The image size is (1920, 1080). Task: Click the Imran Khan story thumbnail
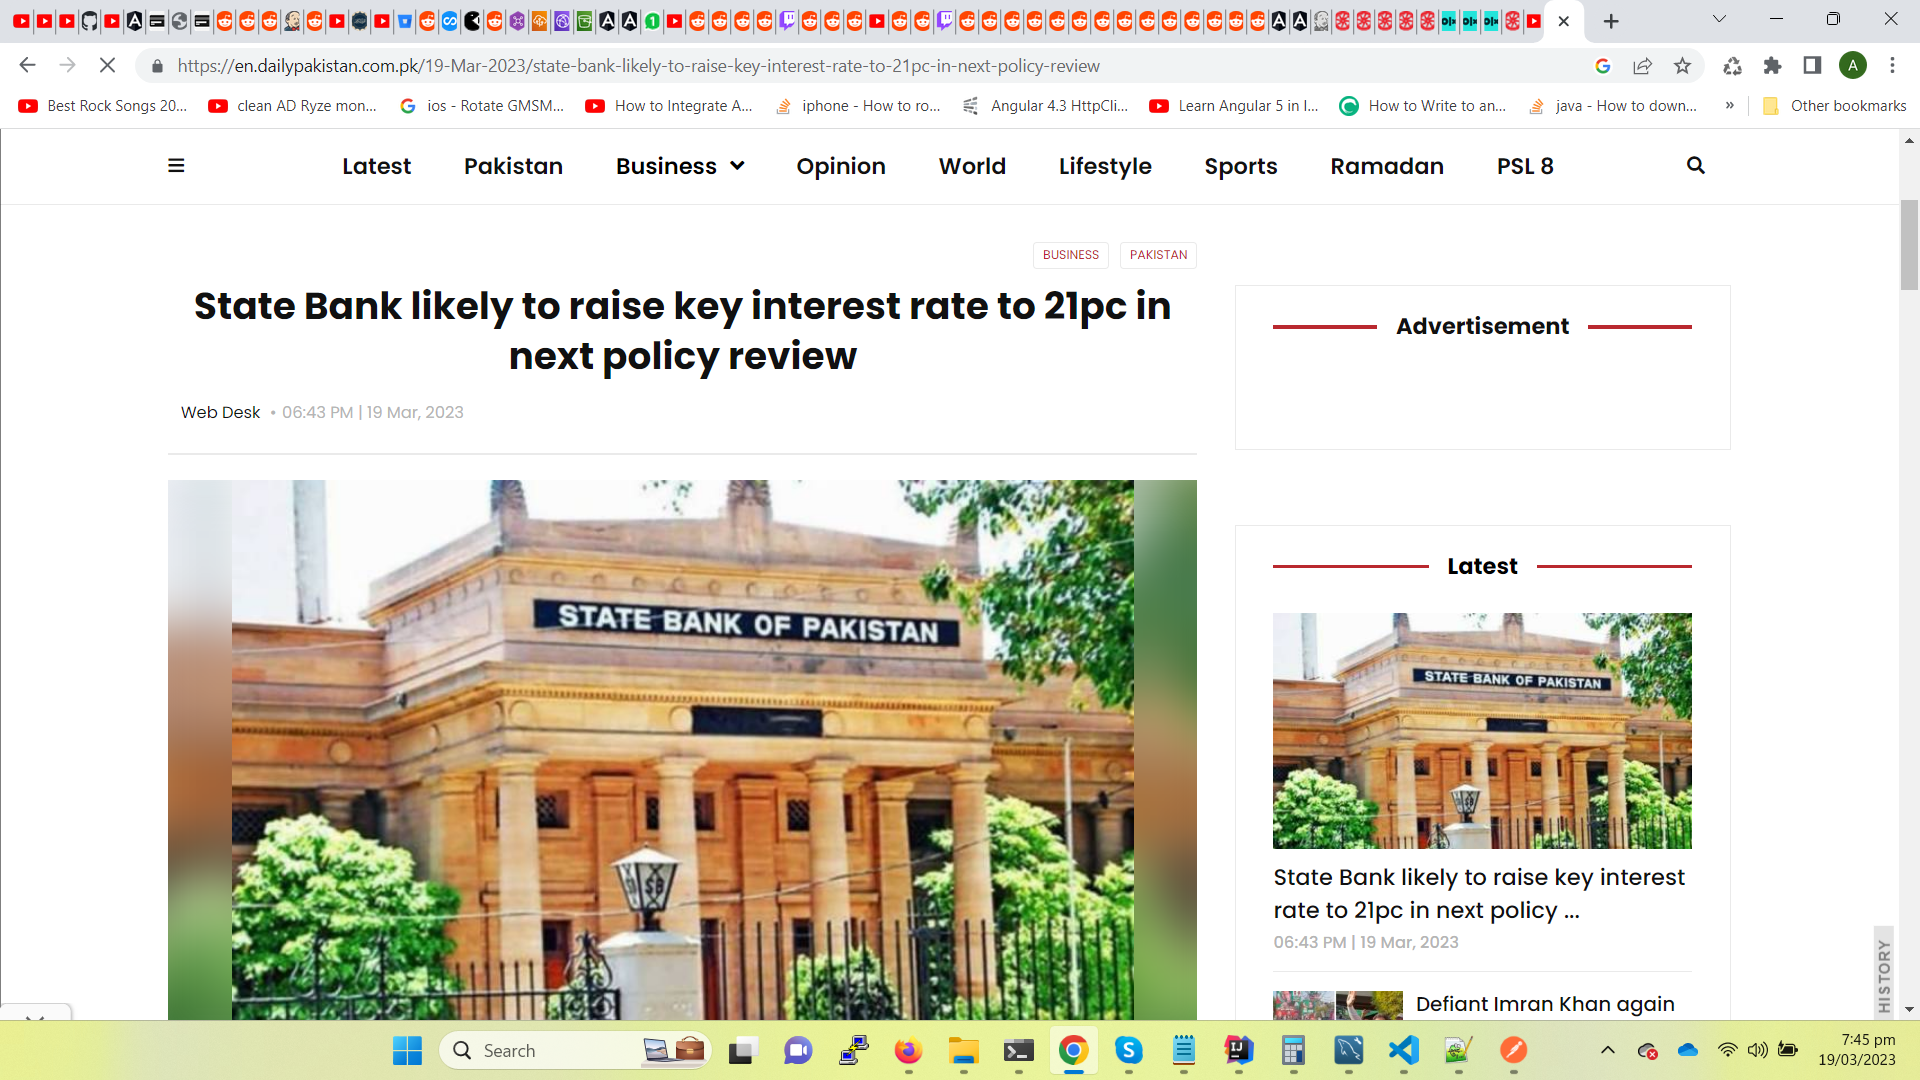tap(1338, 1005)
